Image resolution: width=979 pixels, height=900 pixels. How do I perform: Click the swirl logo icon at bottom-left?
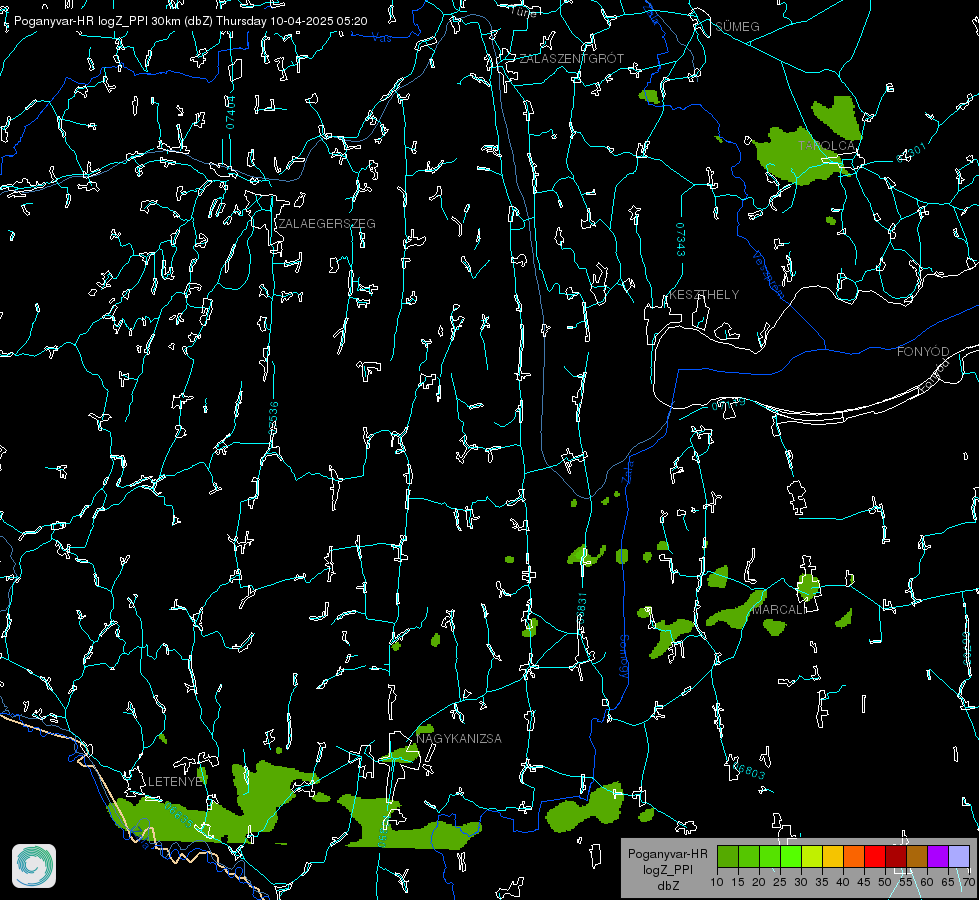tap(34, 866)
